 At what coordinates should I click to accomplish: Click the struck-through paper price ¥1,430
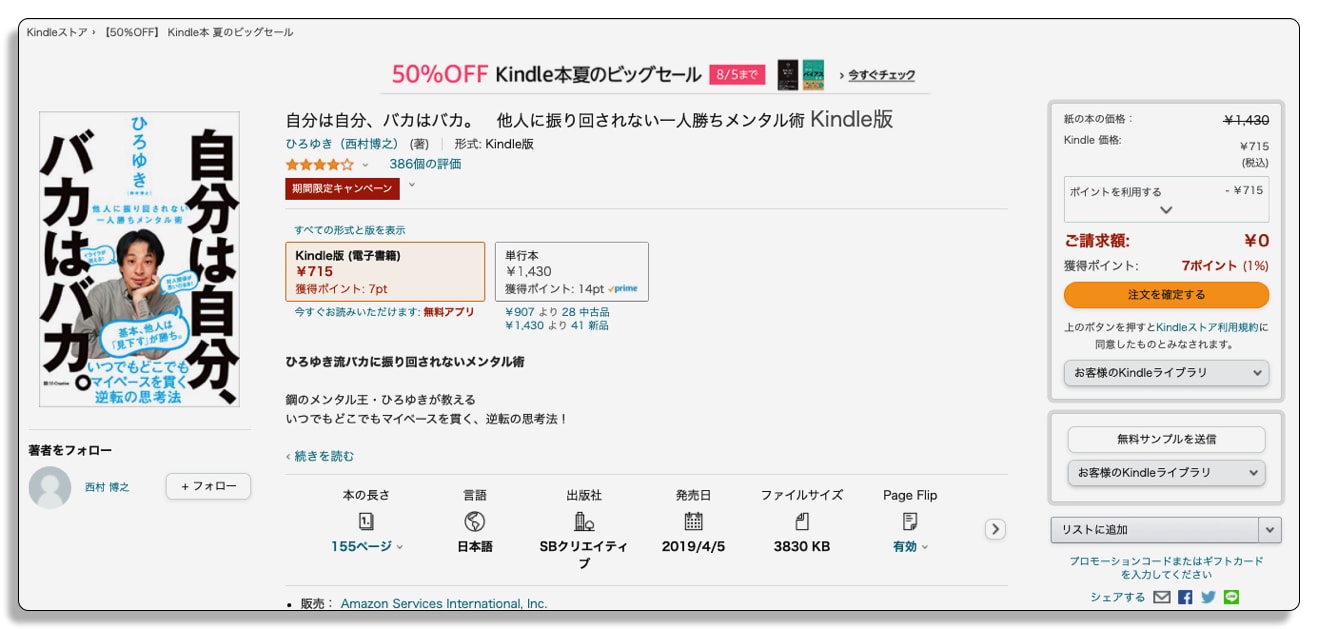[x=1246, y=120]
